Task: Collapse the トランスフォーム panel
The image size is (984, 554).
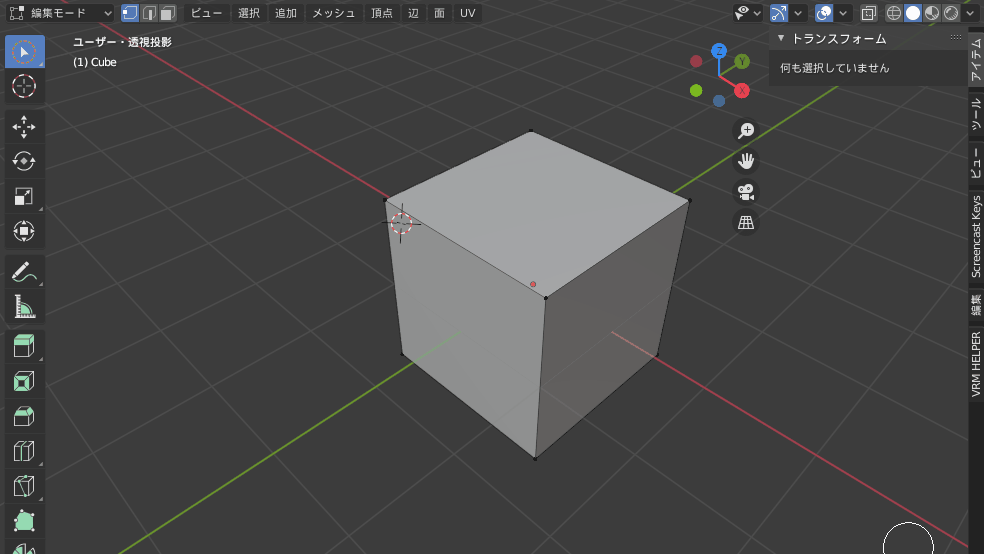Action: click(781, 38)
